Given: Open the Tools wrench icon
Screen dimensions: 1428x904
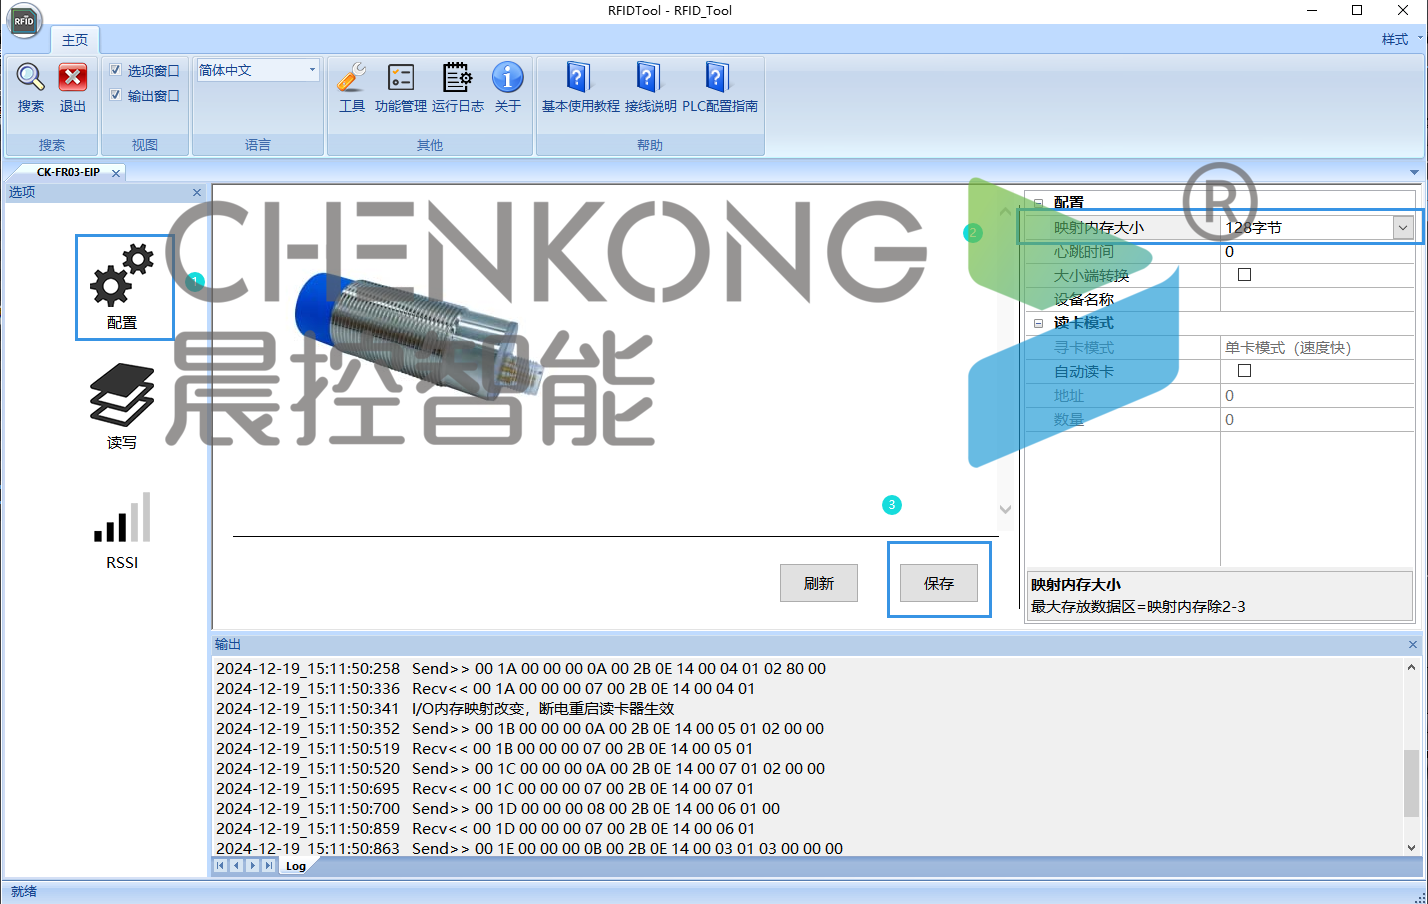Looking at the screenshot, I should point(351,78).
